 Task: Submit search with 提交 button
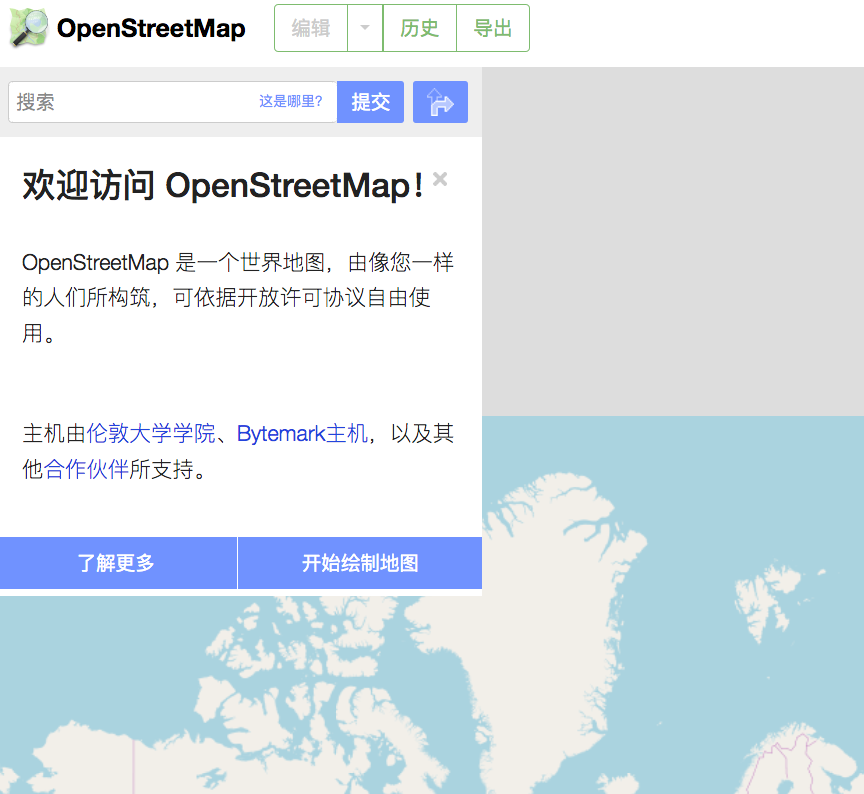(x=370, y=102)
